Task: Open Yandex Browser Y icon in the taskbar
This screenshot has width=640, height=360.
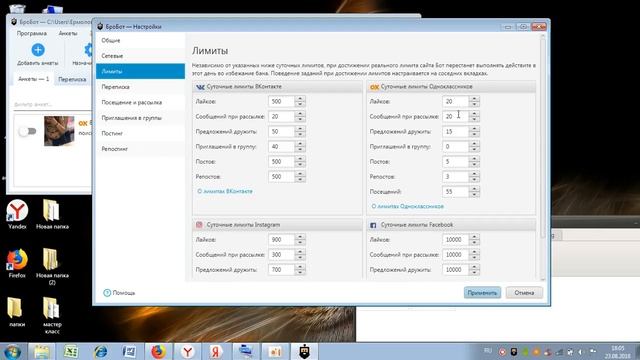Action: pos(188,351)
